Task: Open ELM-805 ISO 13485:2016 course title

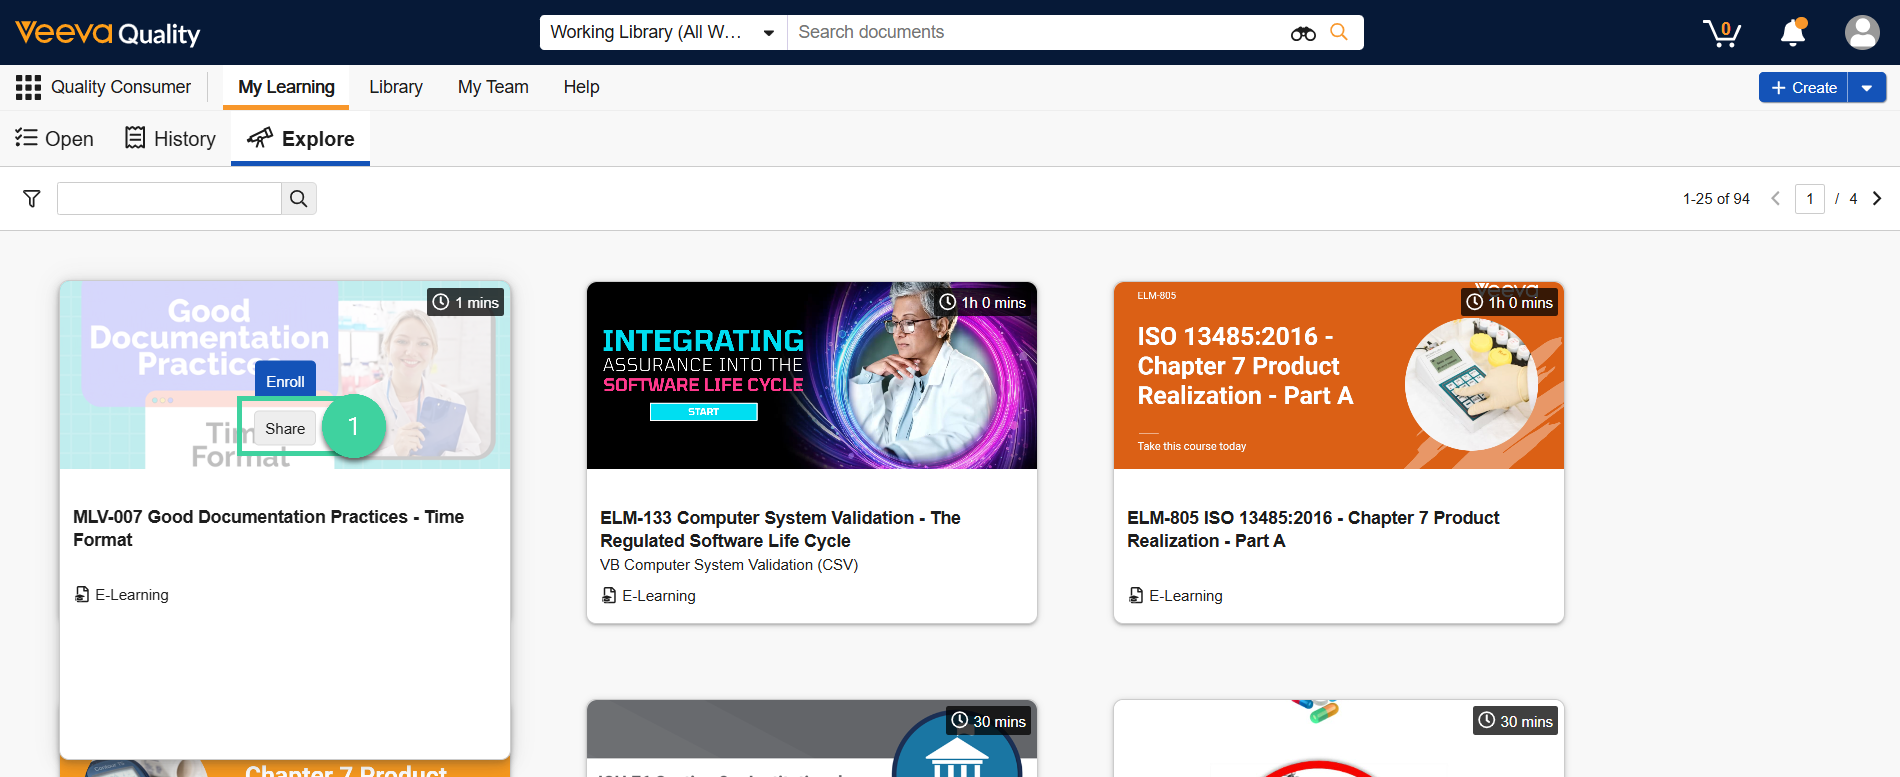Action: pos(1313,529)
